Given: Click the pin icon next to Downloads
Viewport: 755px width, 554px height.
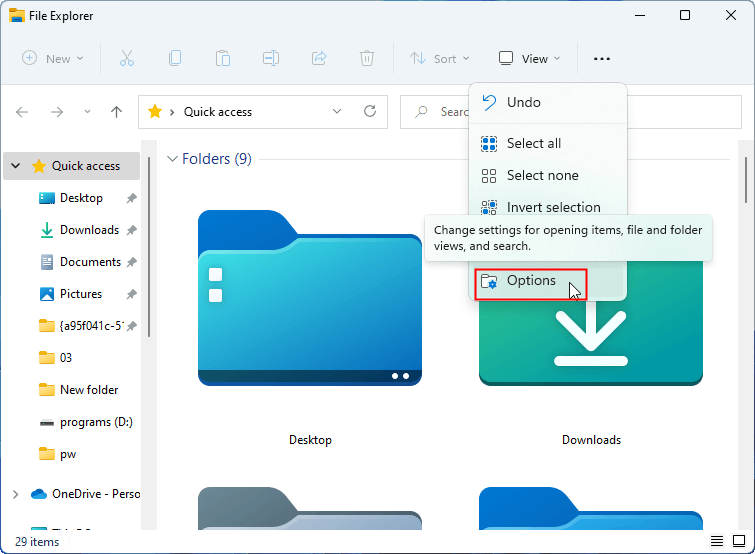Looking at the screenshot, I should 131,230.
